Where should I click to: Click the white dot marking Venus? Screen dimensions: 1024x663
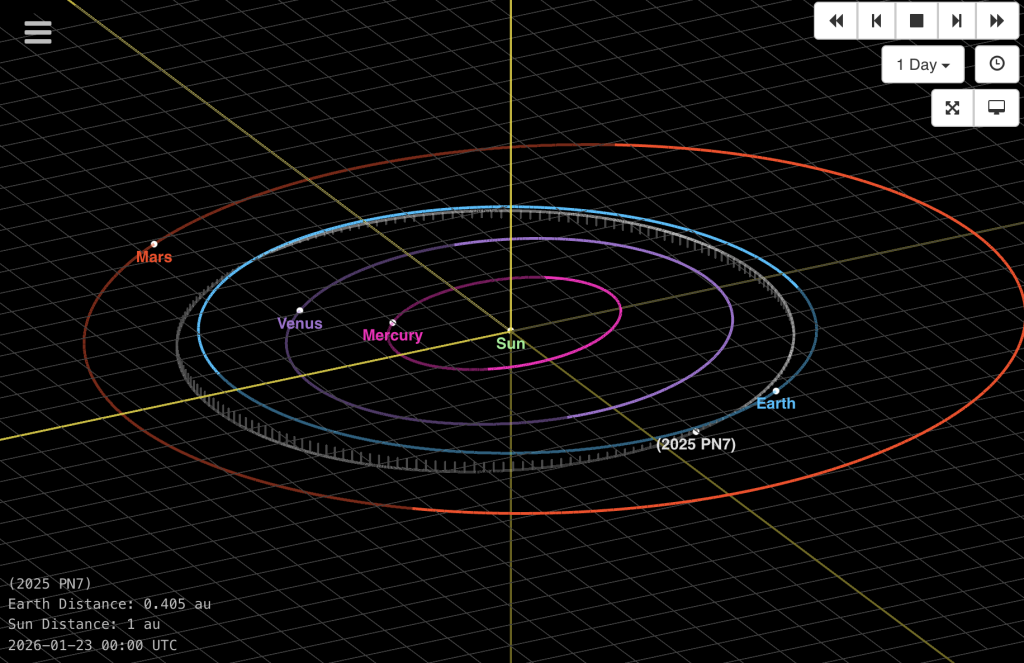pos(300,310)
